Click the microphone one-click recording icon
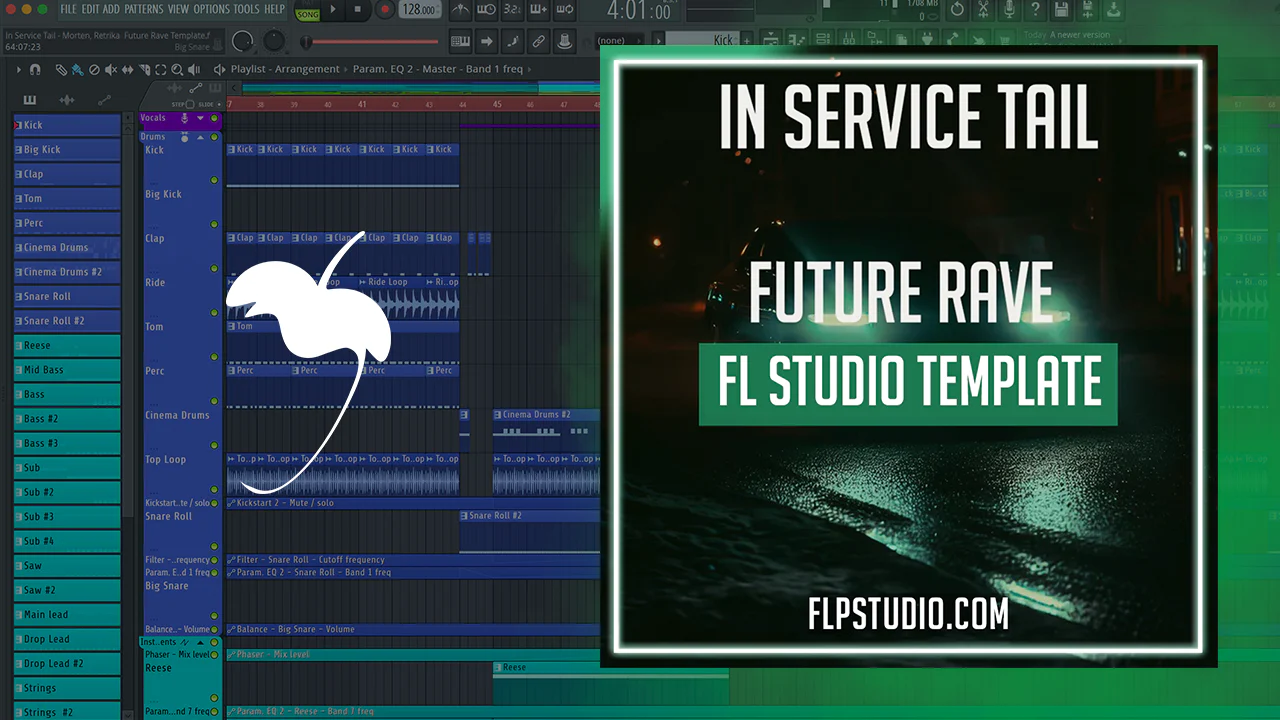Image resolution: width=1280 pixels, height=720 pixels. tap(1009, 9)
